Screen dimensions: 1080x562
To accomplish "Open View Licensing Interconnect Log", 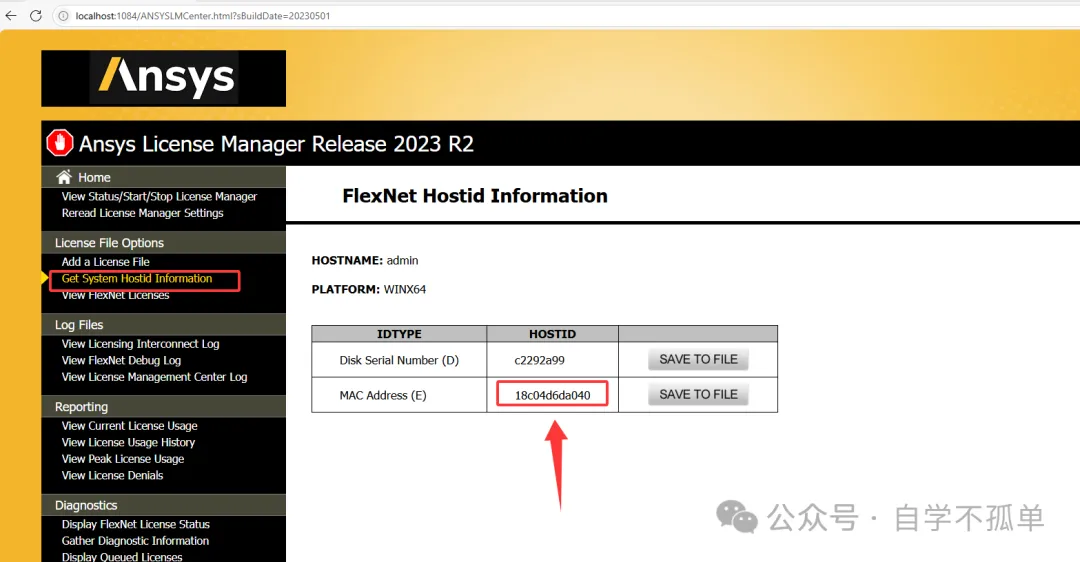I will coord(141,344).
